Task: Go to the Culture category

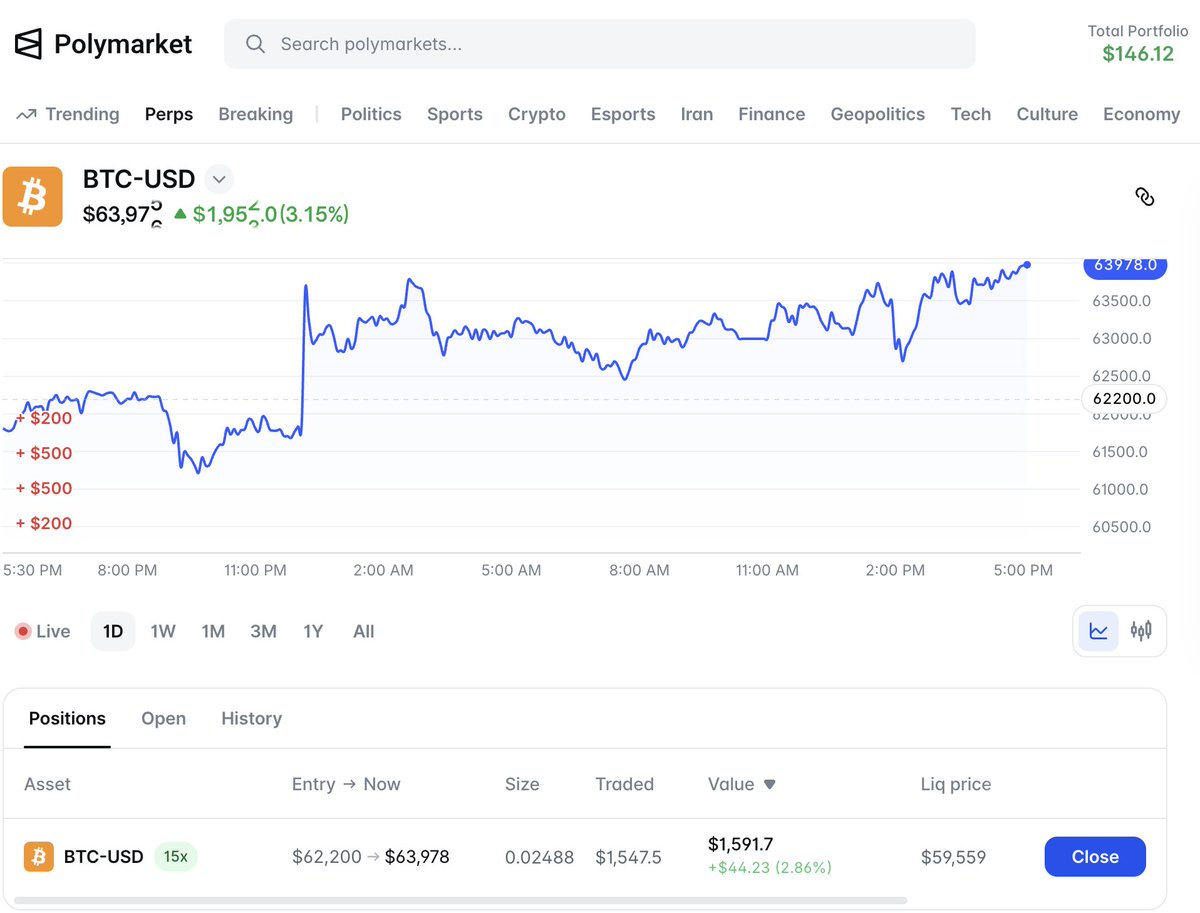Action: pos(1047,114)
